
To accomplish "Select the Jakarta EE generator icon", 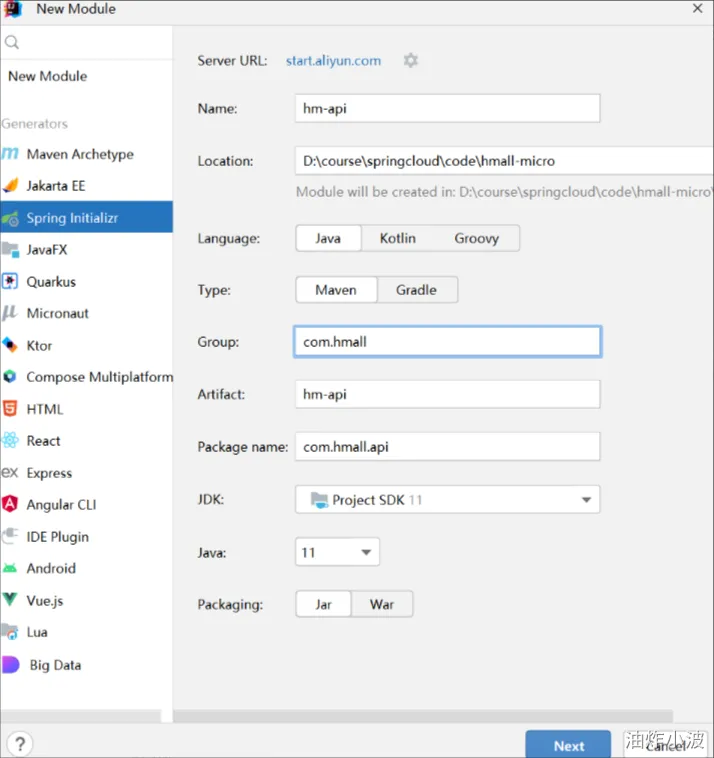I will pyautogui.click(x=11, y=186).
